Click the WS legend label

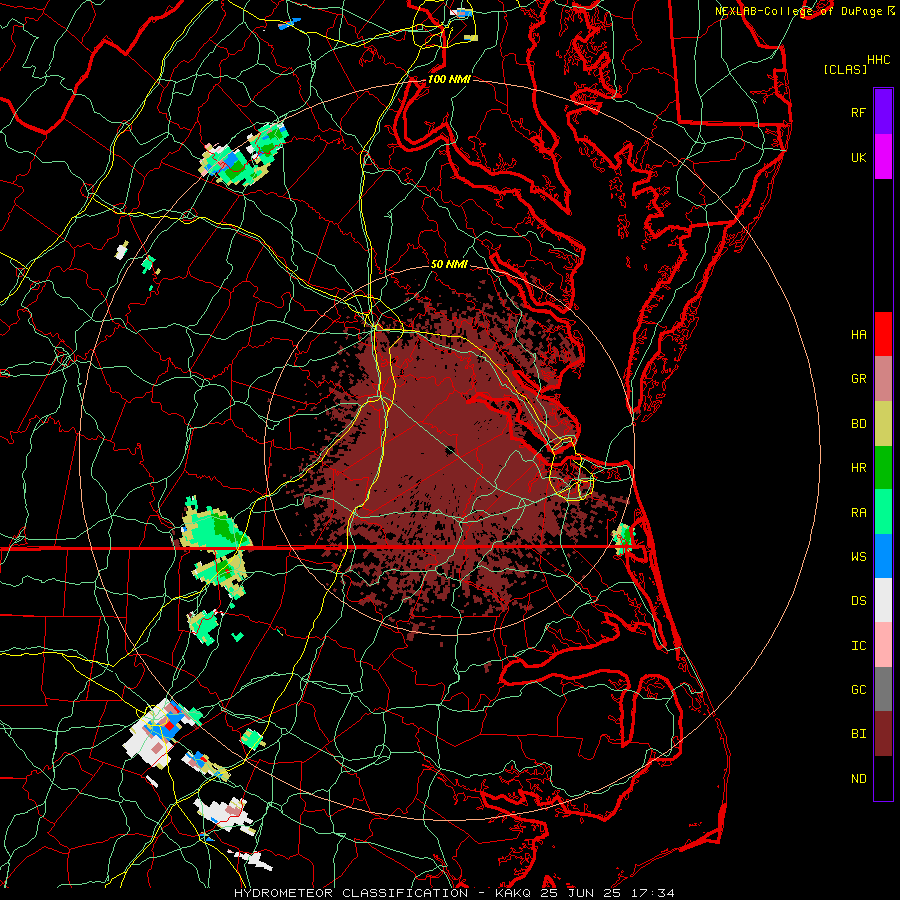(x=858, y=557)
